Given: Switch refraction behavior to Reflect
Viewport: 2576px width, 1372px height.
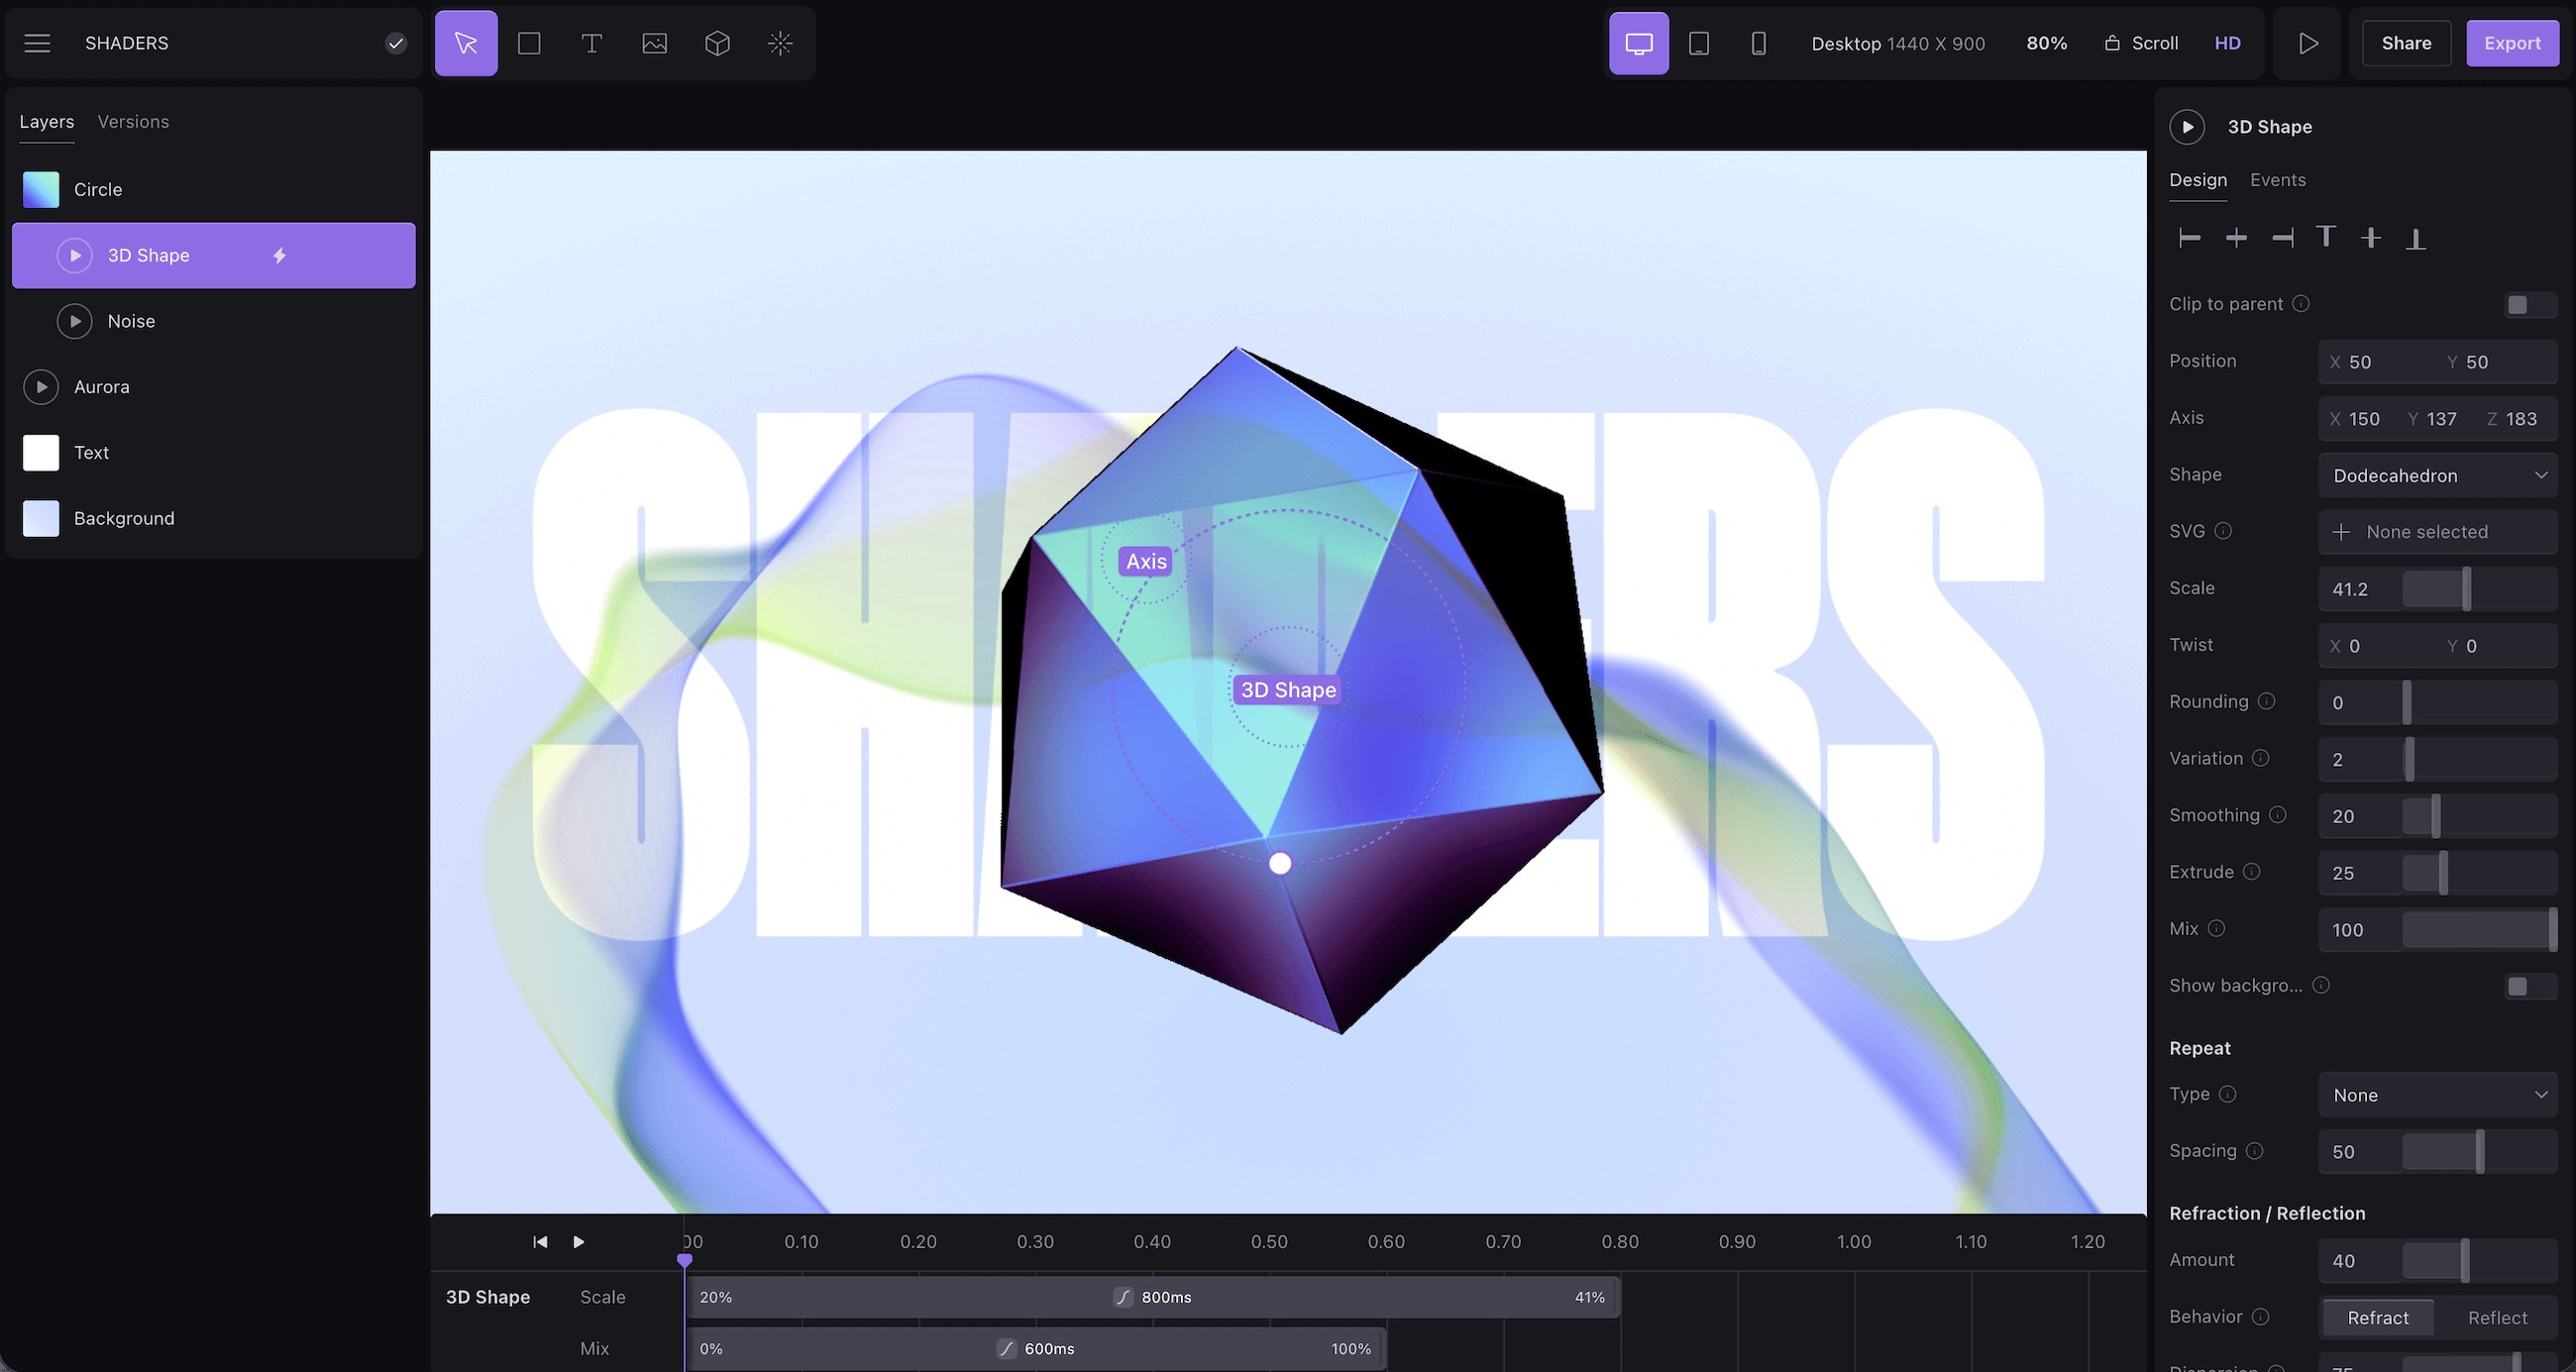Looking at the screenshot, I should [x=2497, y=1317].
